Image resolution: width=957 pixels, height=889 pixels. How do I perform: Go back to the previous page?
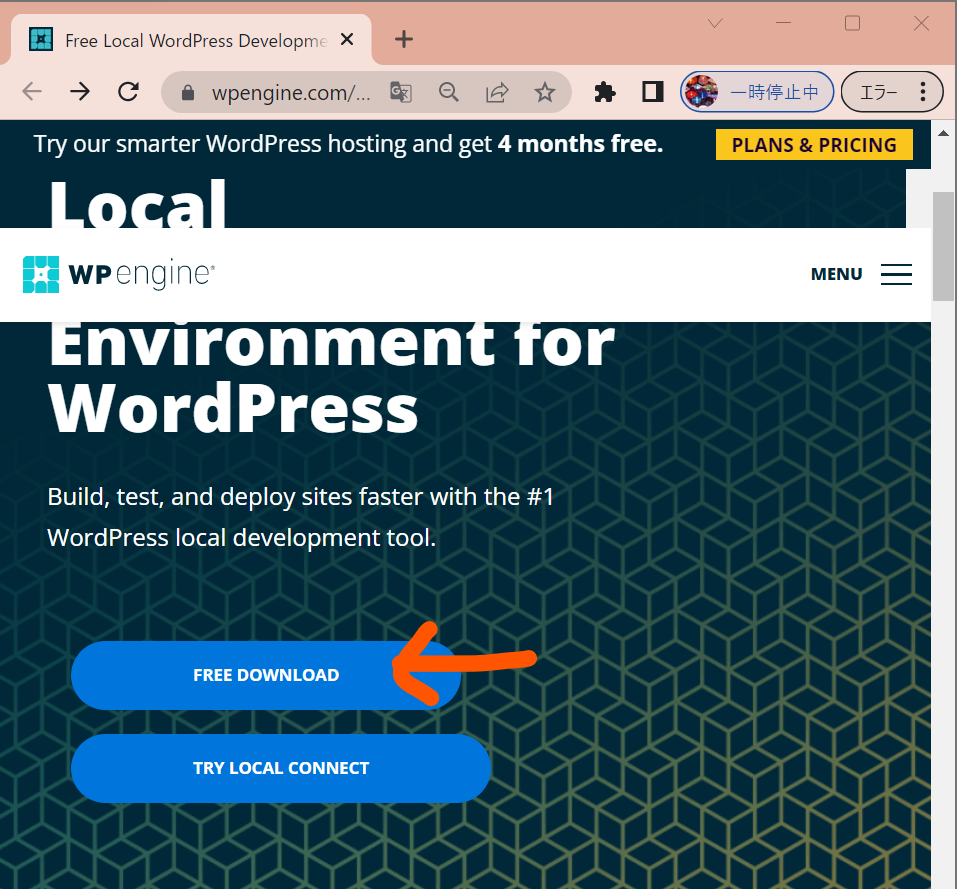pyautogui.click(x=32, y=92)
